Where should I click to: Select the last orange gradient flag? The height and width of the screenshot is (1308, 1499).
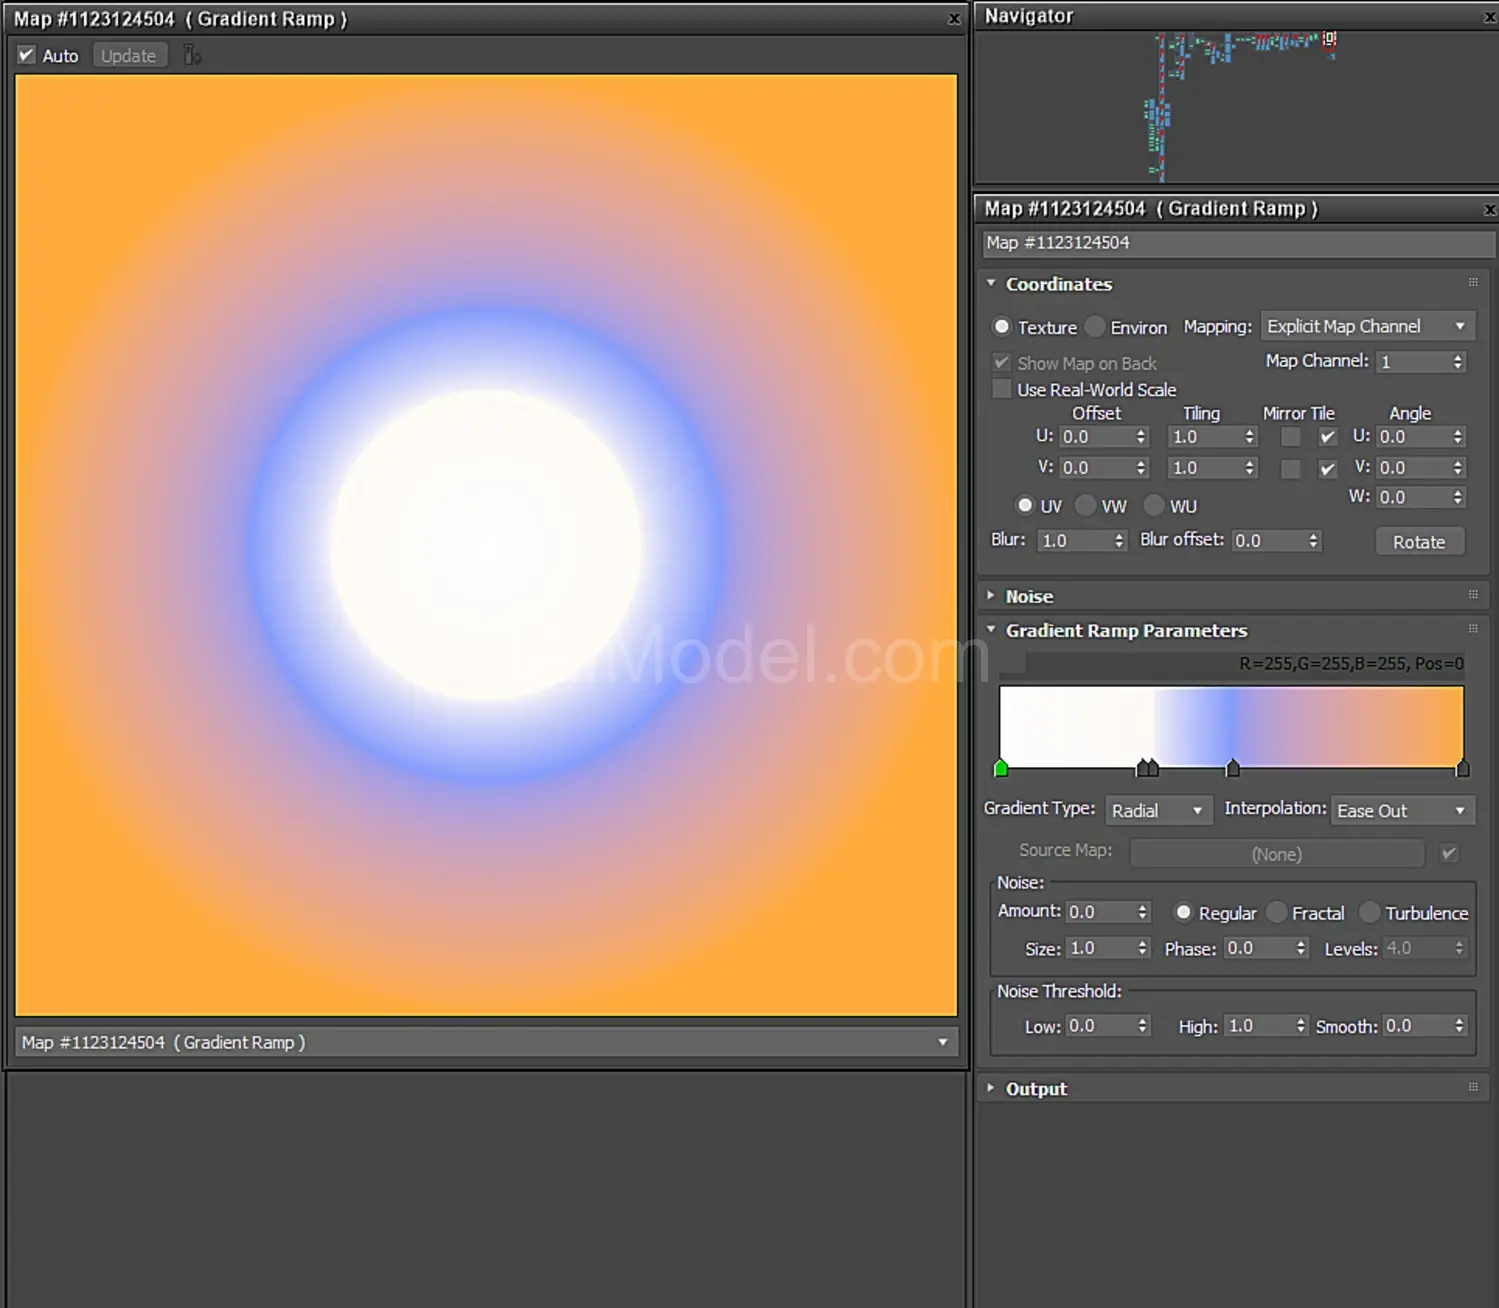click(1462, 767)
